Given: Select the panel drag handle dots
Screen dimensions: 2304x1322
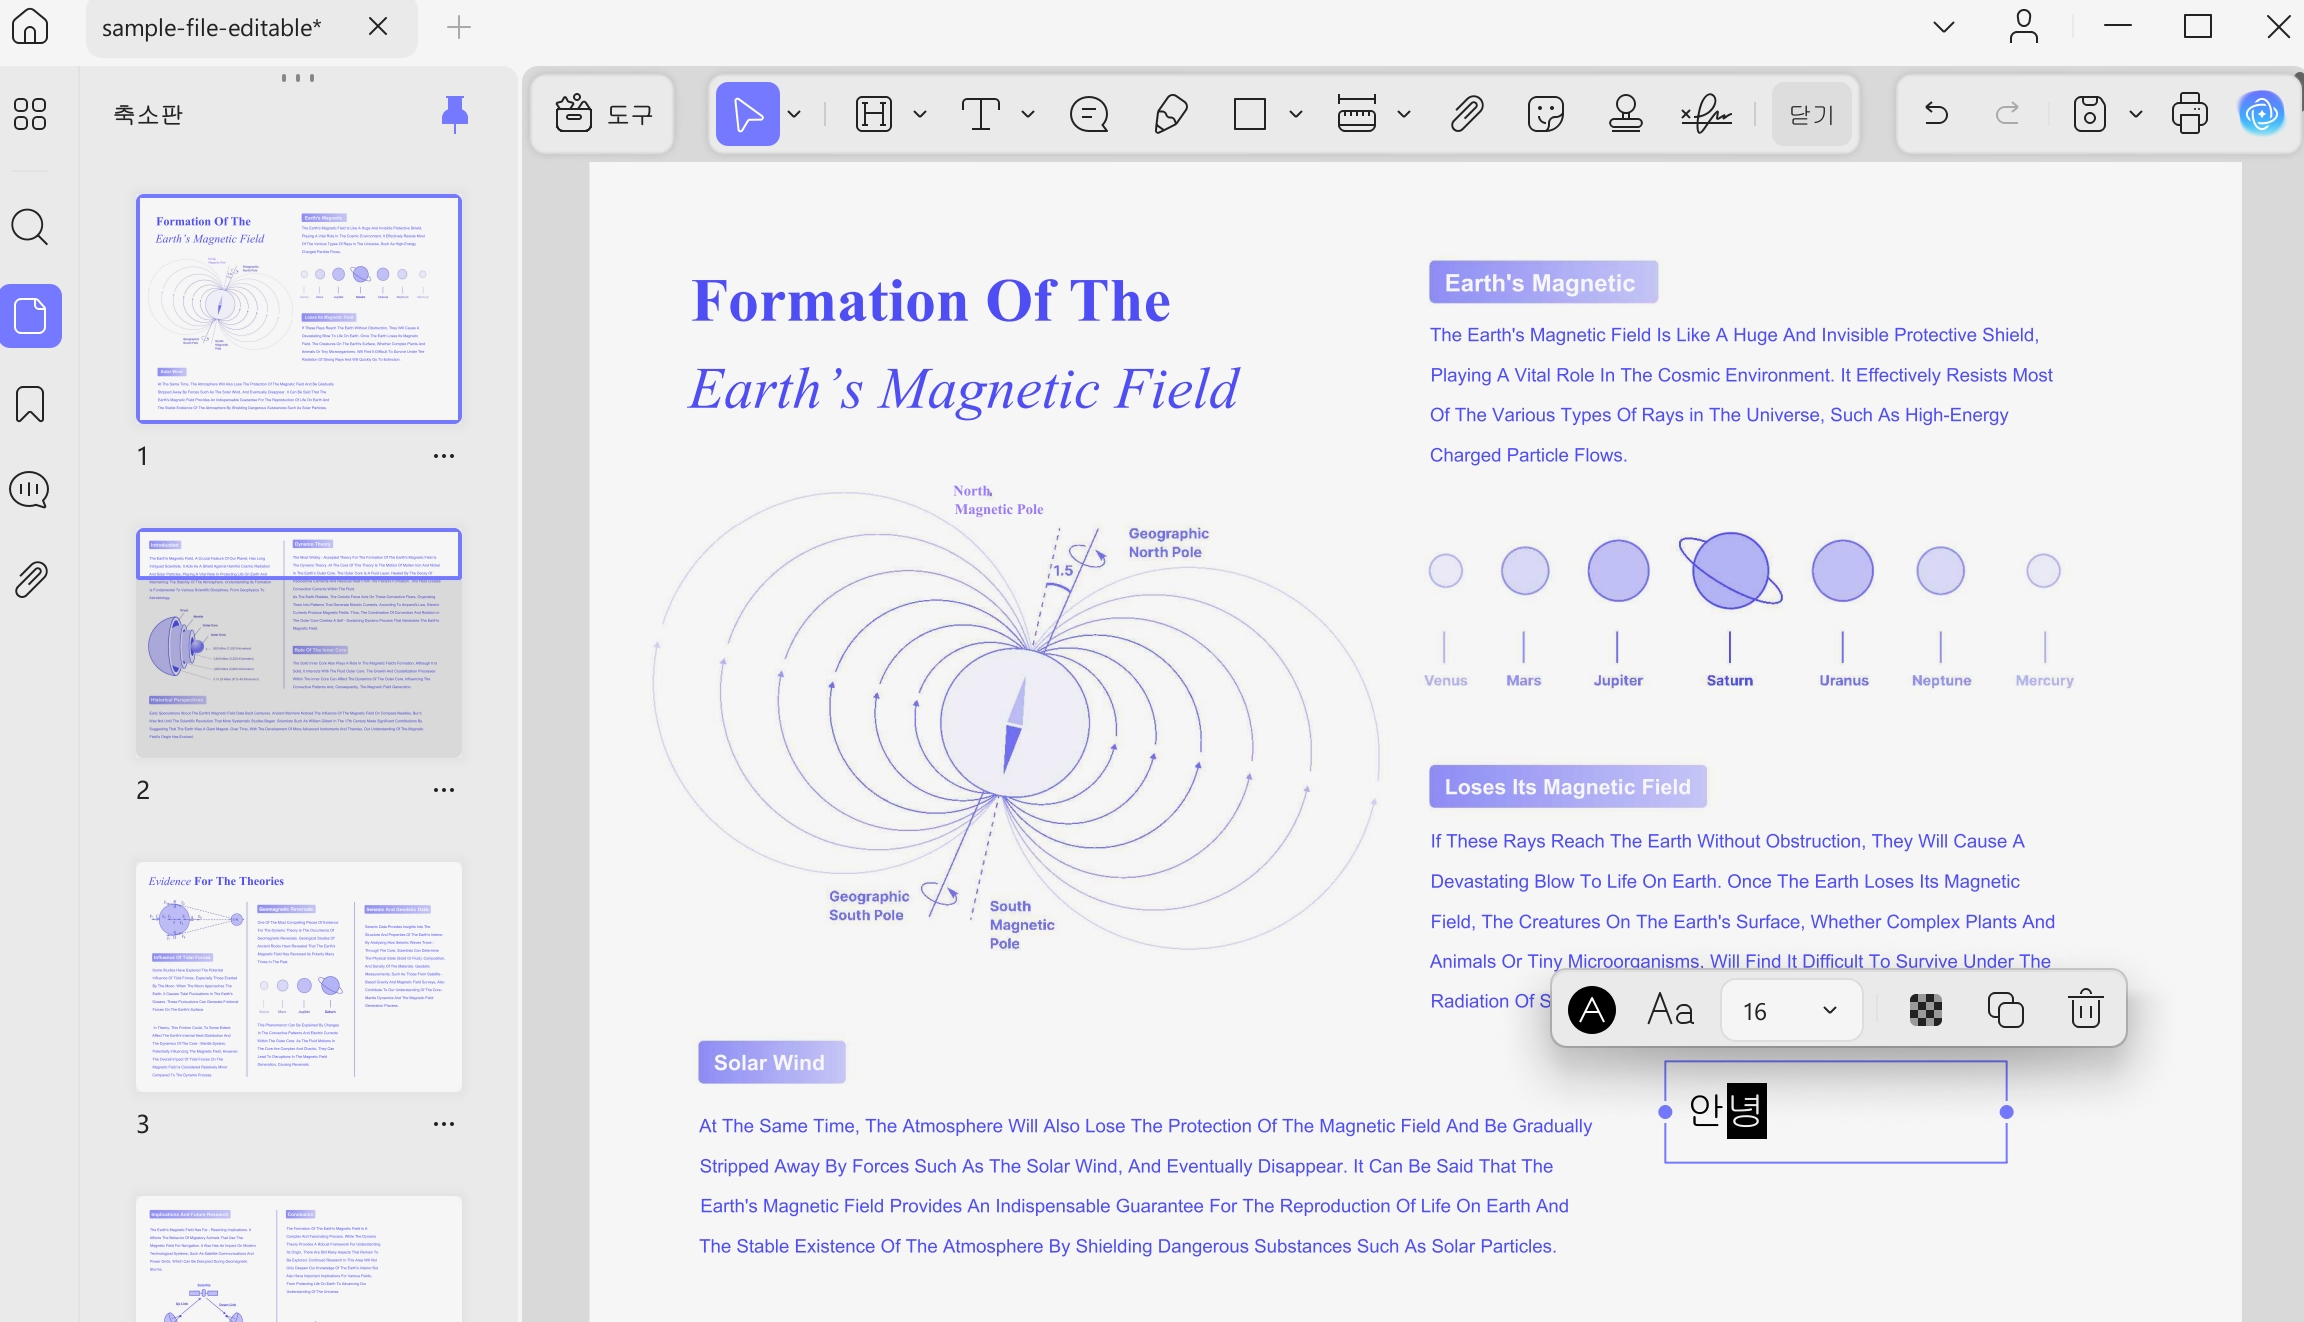Looking at the screenshot, I should [x=298, y=77].
